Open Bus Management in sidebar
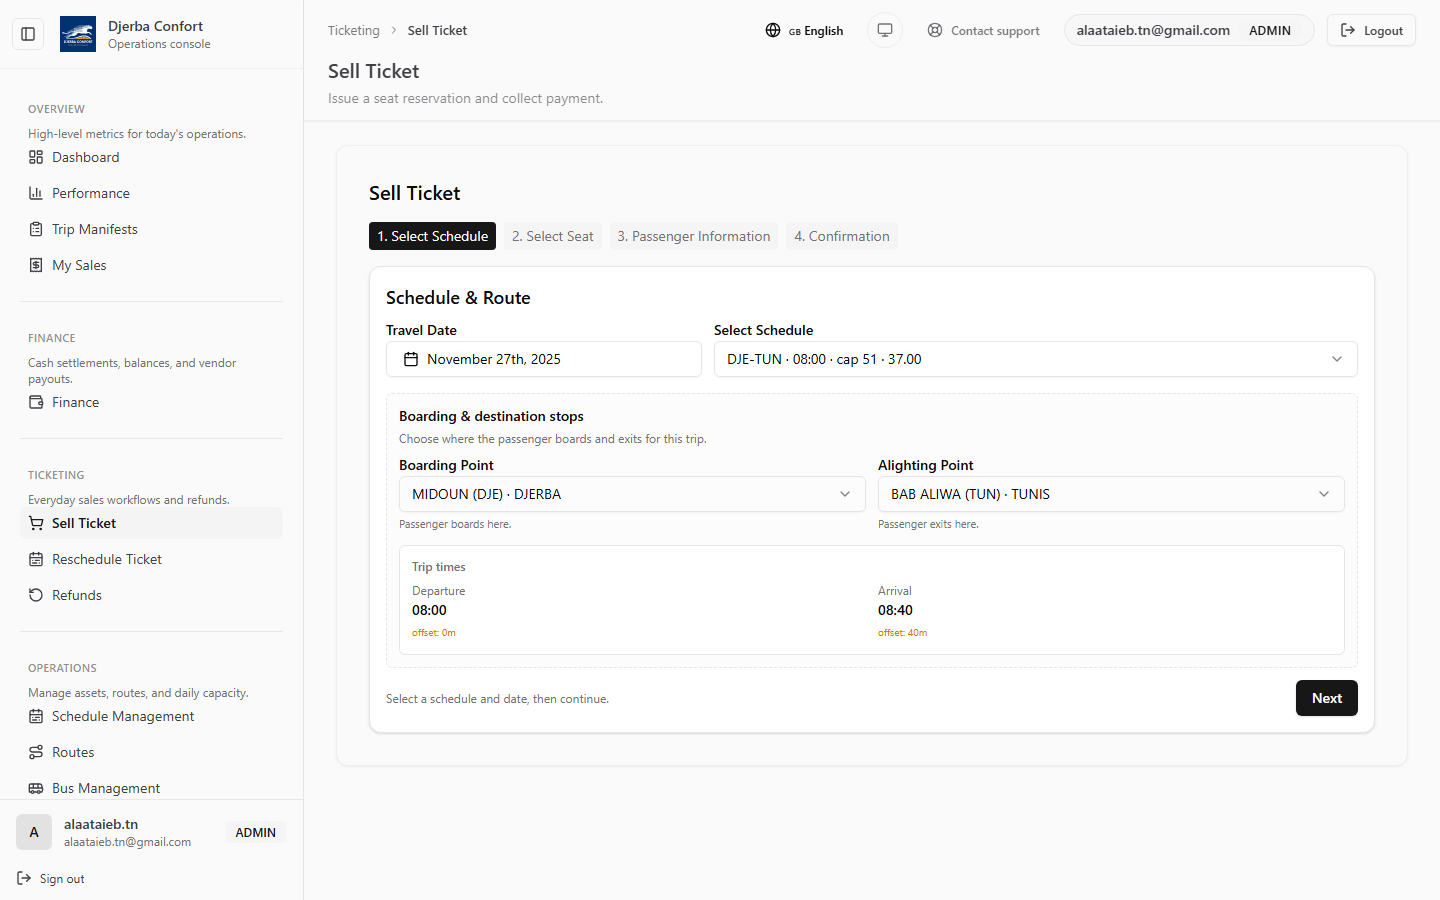This screenshot has height=900, width=1440. (105, 788)
